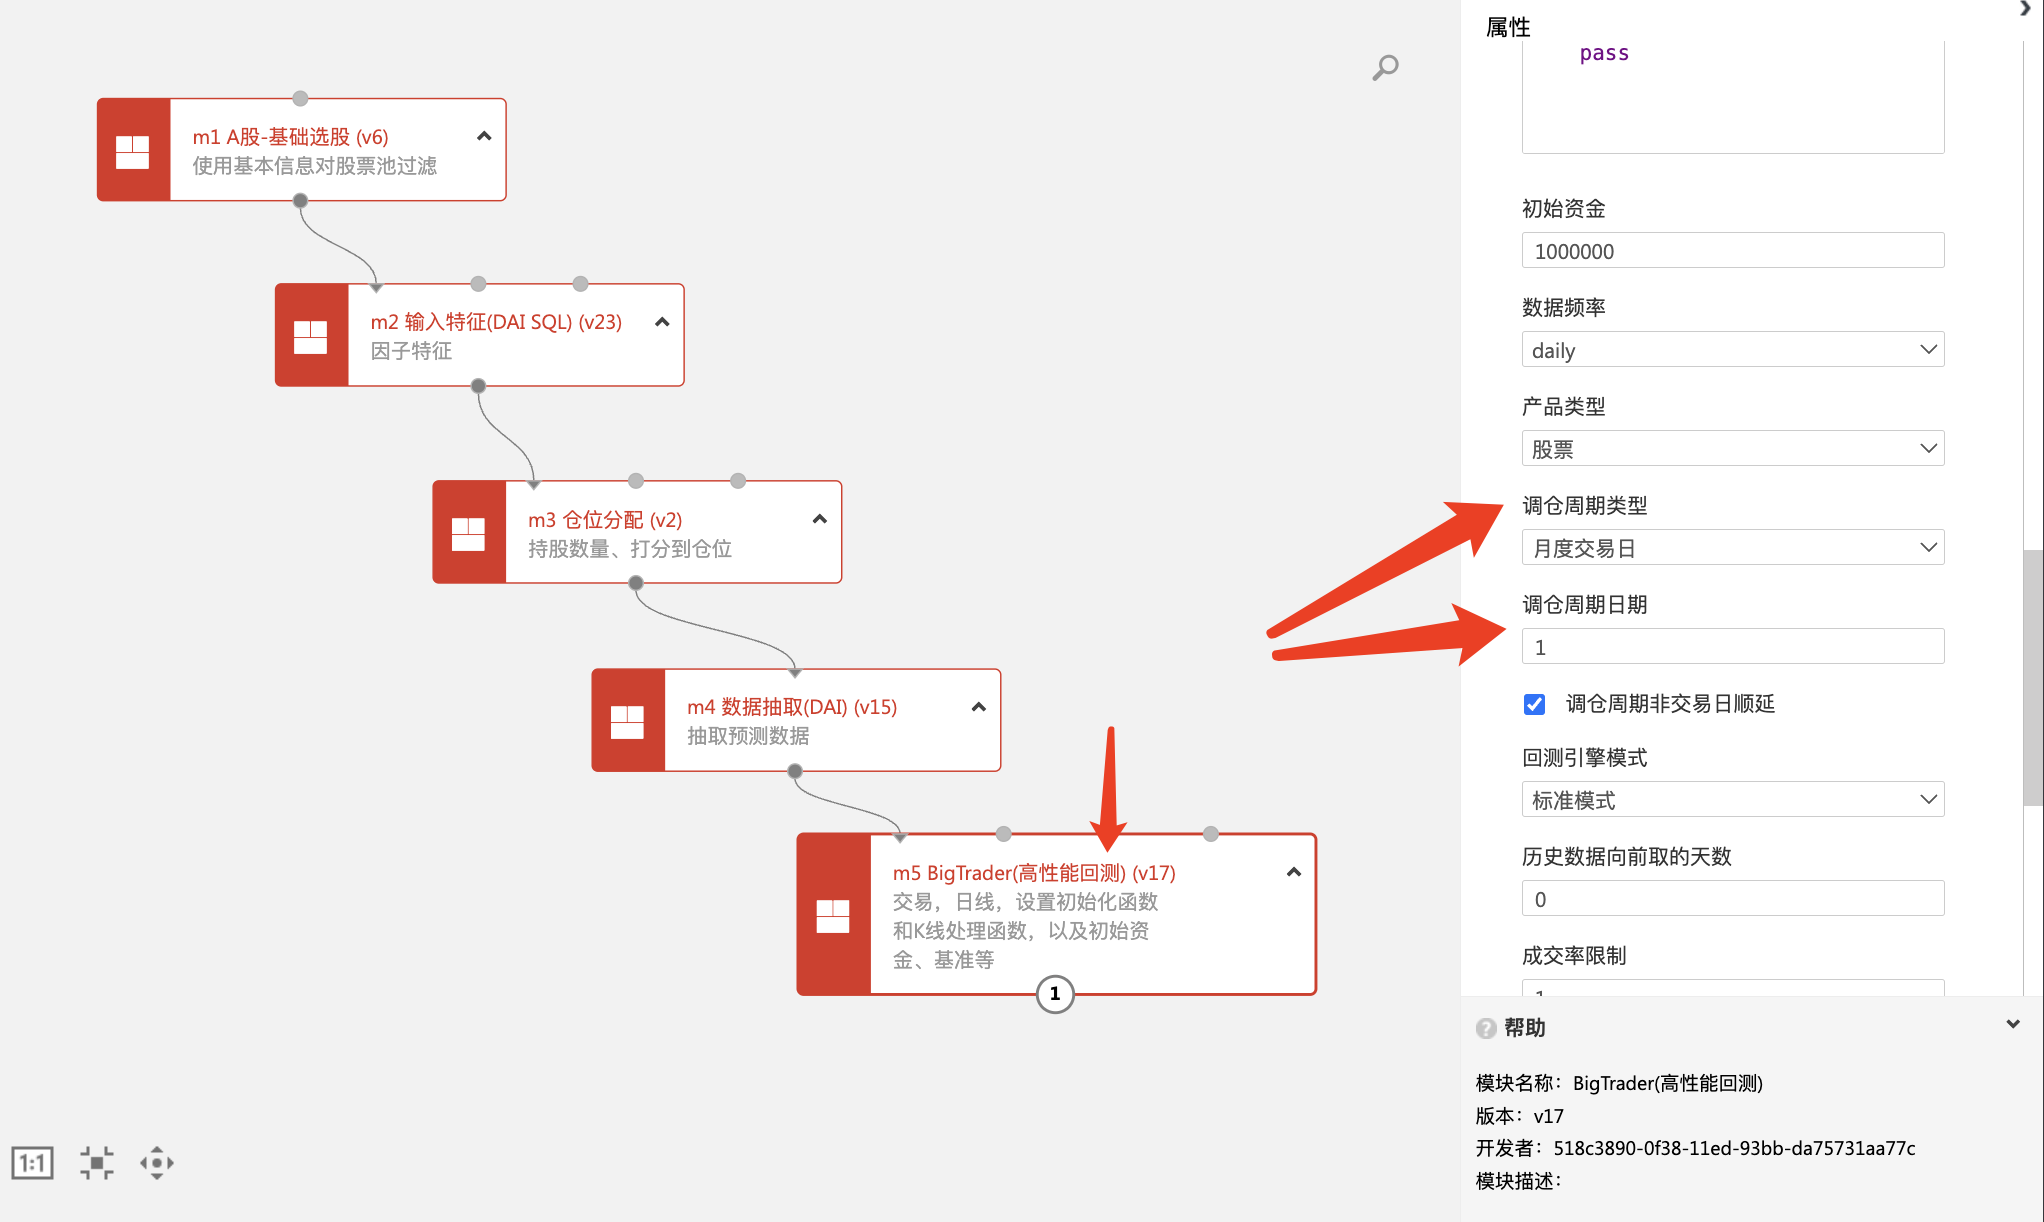Collapse the m4 数据抽取 module chevron
The width and height of the screenshot is (2044, 1222).
[978, 707]
